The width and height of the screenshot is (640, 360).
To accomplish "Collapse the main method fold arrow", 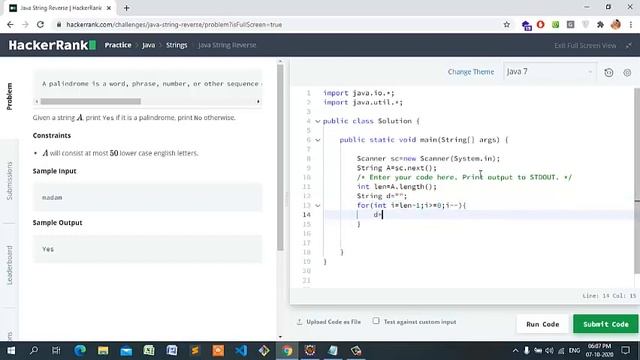I will click(318, 140).
